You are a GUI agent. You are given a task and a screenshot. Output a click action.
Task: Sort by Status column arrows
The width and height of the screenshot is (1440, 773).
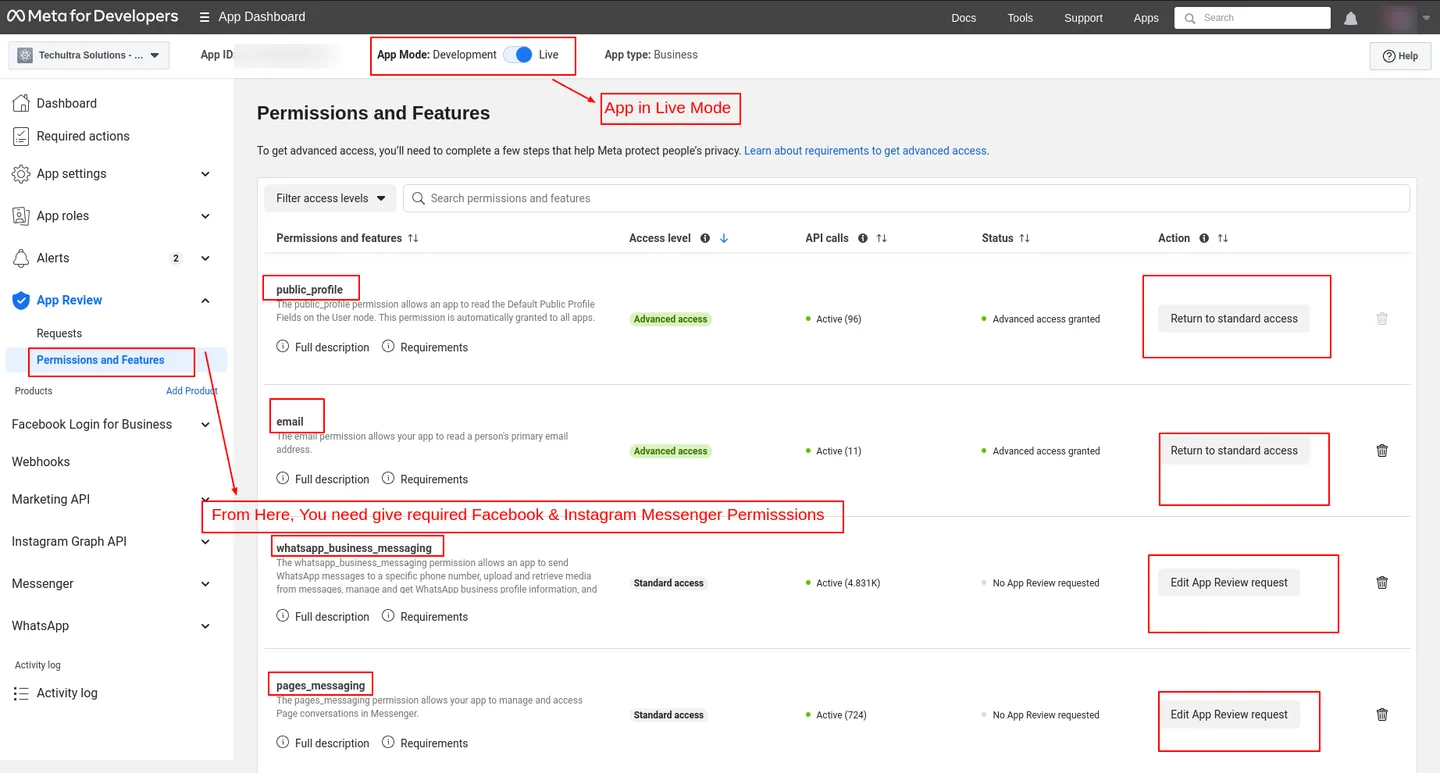(1024, 238)
